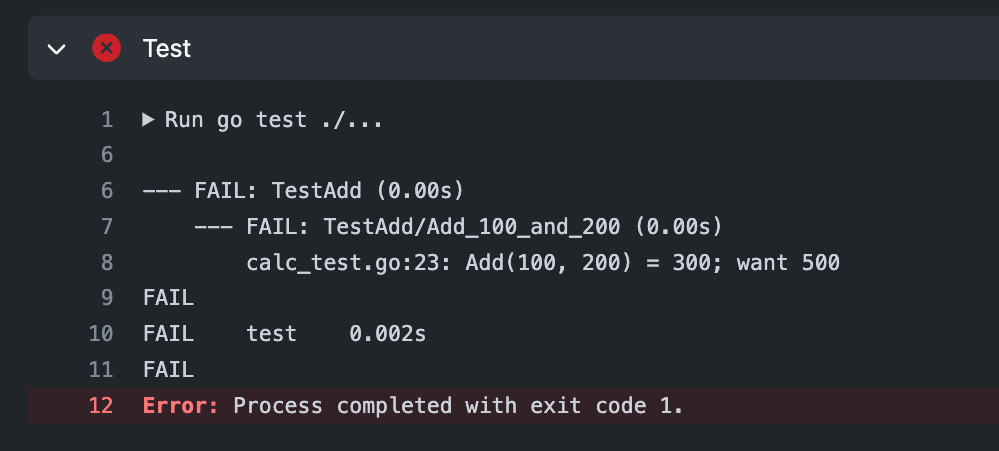Select the second line number 6
The width and height of the screenshot is (999, 451).
[x=107, y=190]
